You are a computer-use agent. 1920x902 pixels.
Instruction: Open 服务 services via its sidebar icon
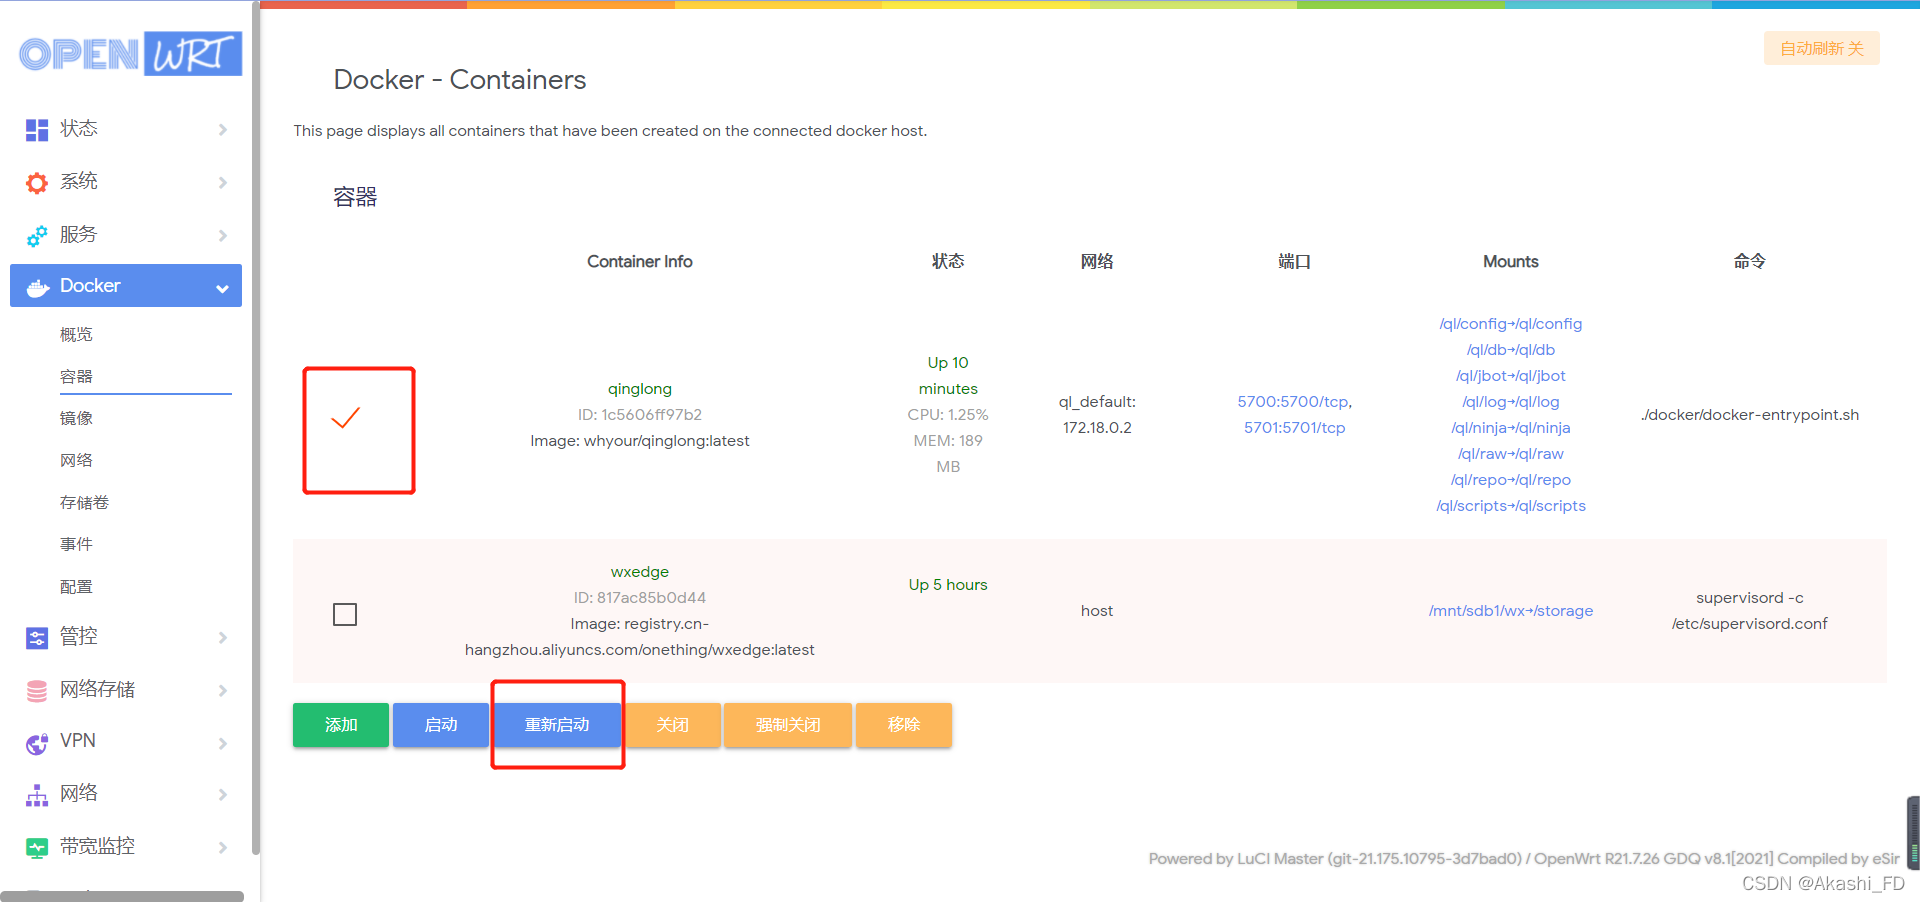[x=37, y=235]
